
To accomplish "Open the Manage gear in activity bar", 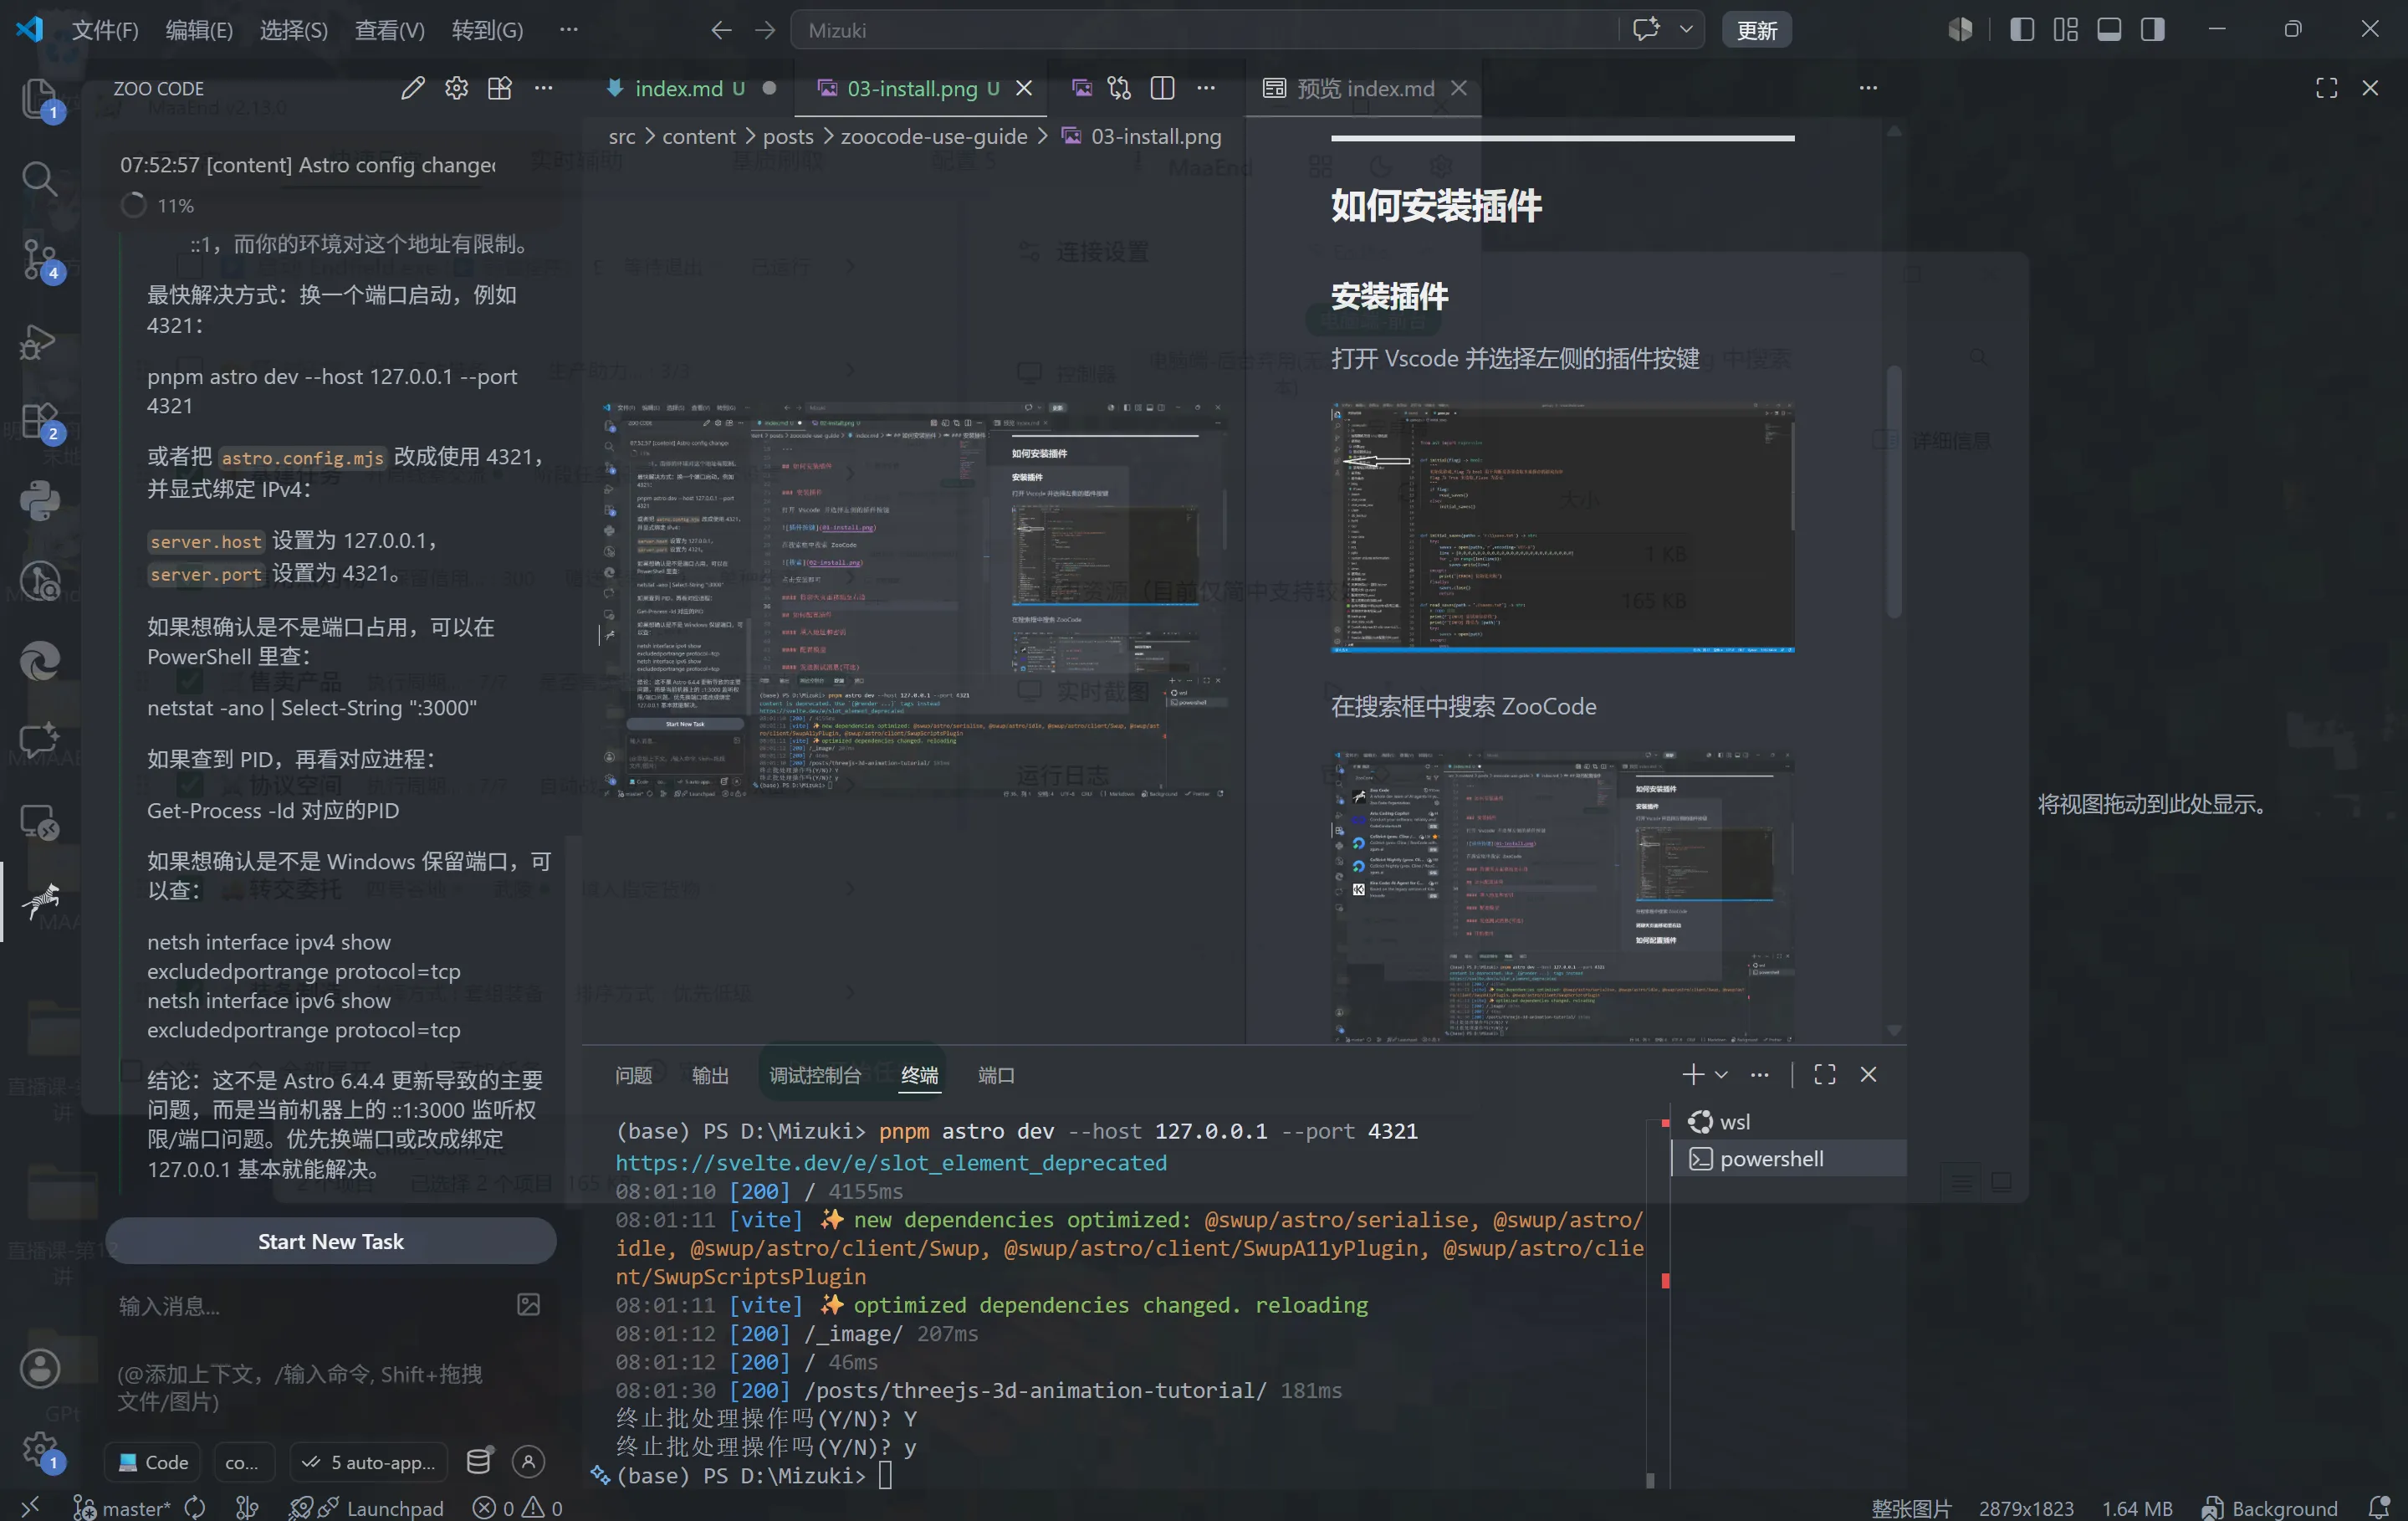I will pyautogui.click(x=40, y=1449).
